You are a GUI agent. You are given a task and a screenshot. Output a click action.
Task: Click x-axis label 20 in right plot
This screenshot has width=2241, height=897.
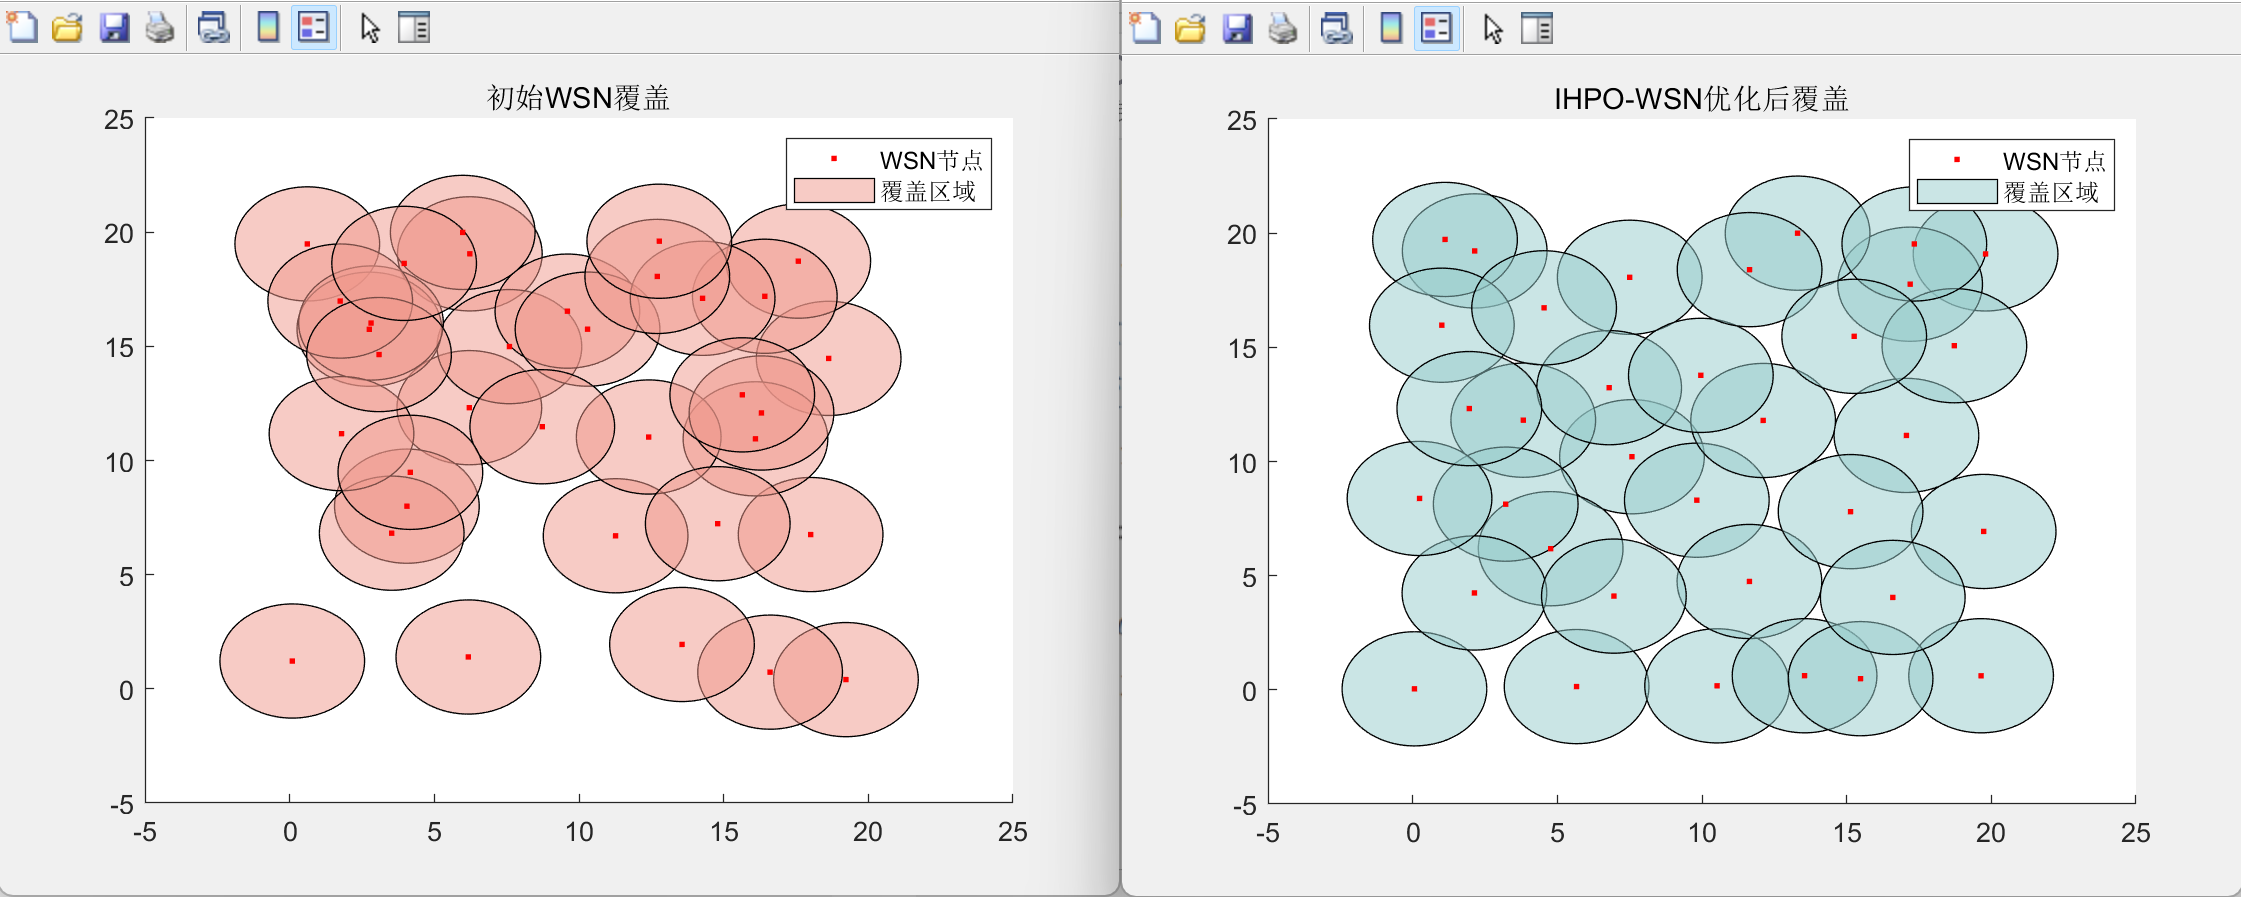pos(1990,833)
